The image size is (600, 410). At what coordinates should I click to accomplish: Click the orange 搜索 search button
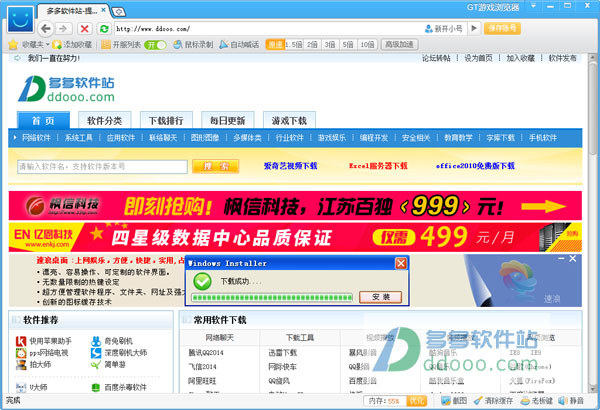tap(215, 166)
